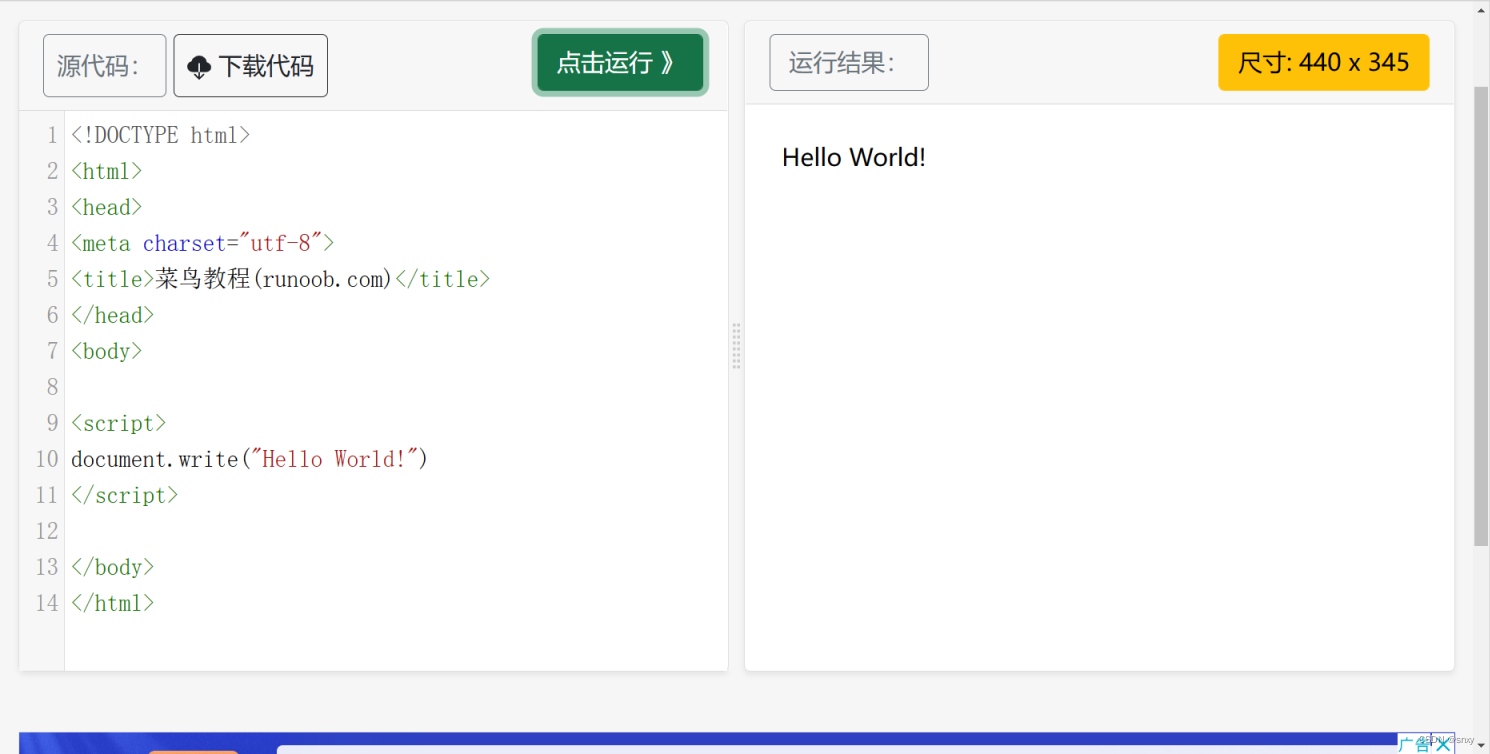The height and width of the screenshot is (754, 1490).
Task: Click the <html> opening tag on line 2
Action: pyautogui.click(x=107, y=171)
